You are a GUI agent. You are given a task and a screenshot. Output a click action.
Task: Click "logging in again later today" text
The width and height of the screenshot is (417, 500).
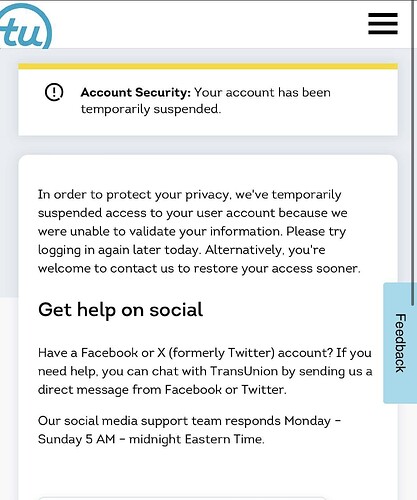click(119, 250)
